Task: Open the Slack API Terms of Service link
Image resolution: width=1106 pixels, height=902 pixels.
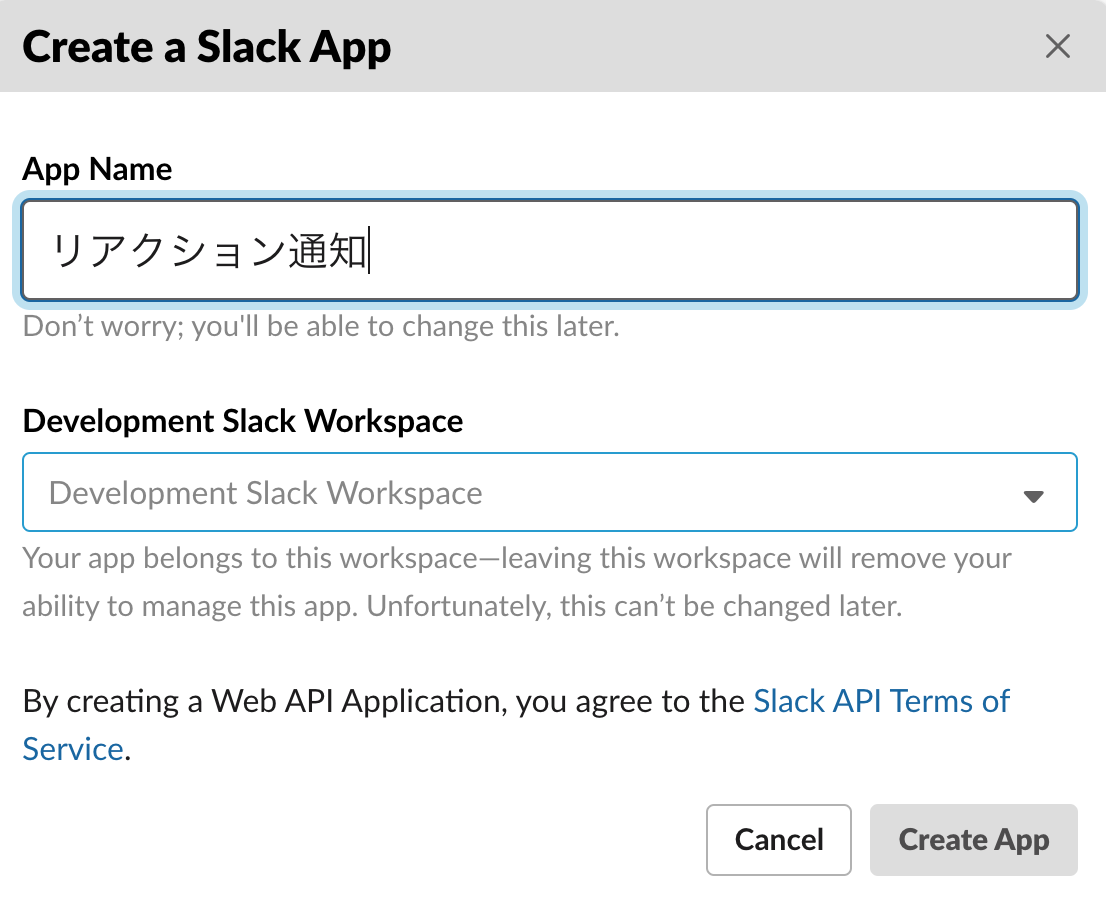Action: tap(882, 702)
